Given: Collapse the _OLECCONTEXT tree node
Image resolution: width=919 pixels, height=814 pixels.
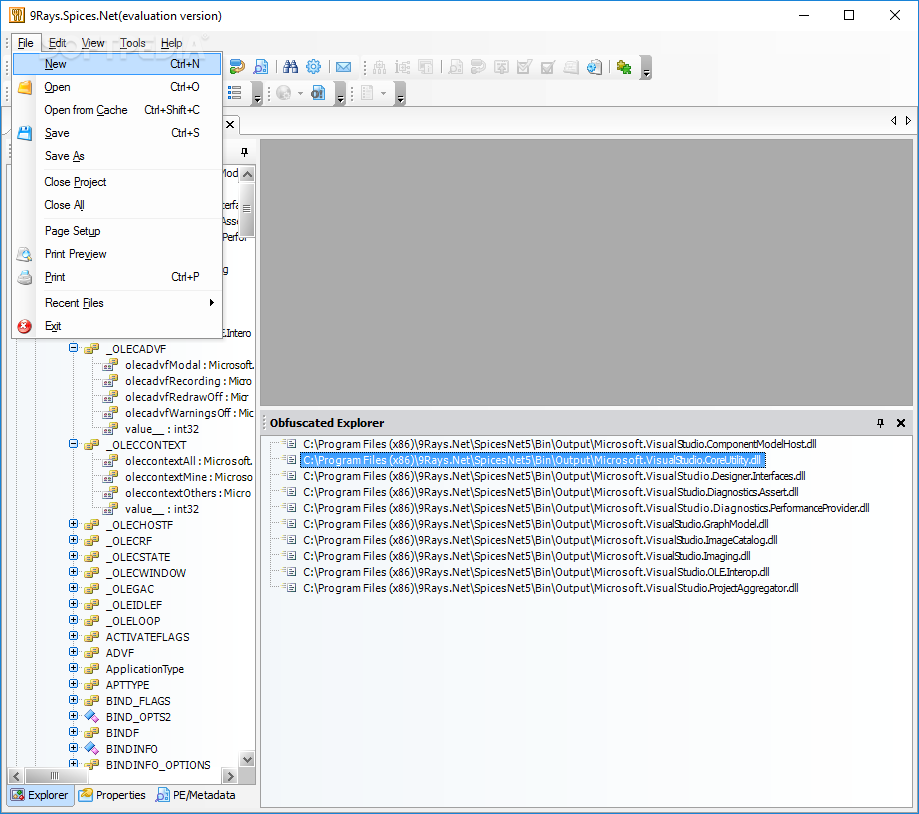Looking at the screenshot, I should tap(73, 444).
